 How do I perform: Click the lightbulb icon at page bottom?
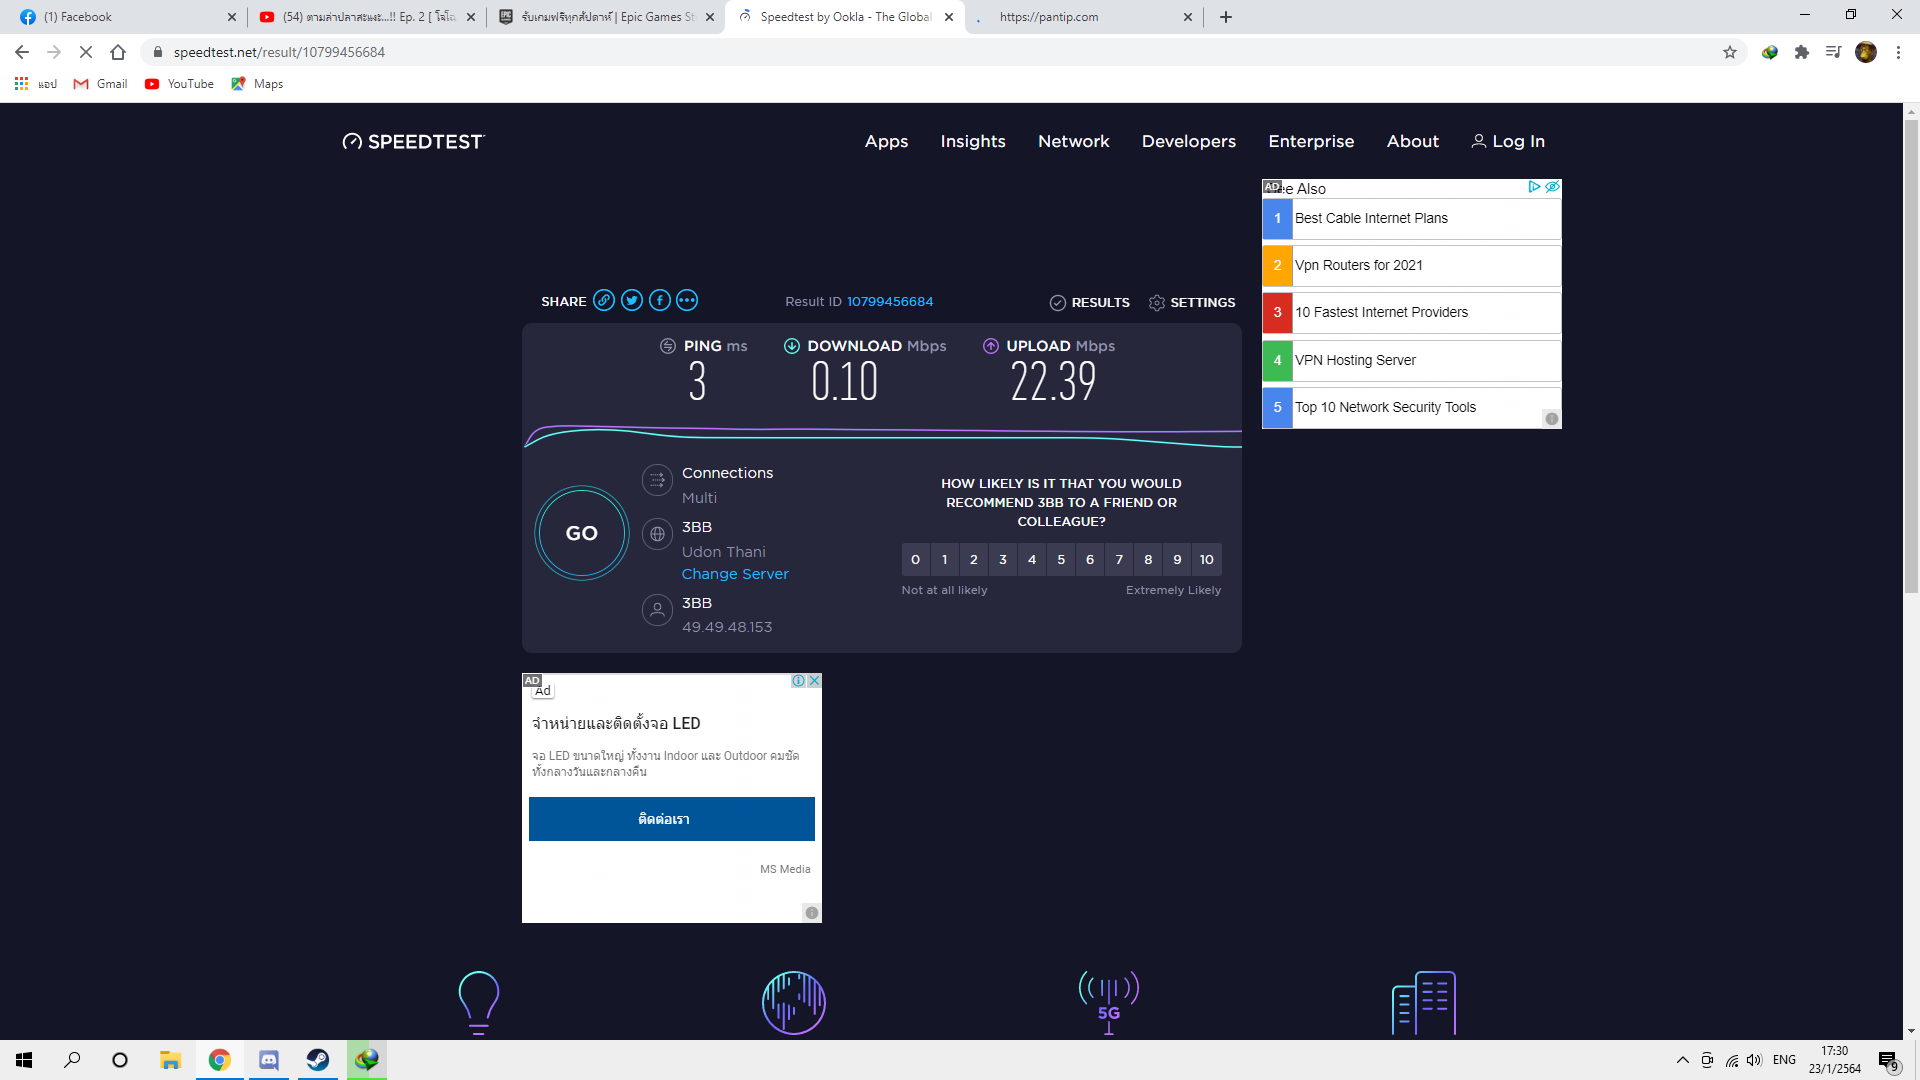(x=478, y=1002)
